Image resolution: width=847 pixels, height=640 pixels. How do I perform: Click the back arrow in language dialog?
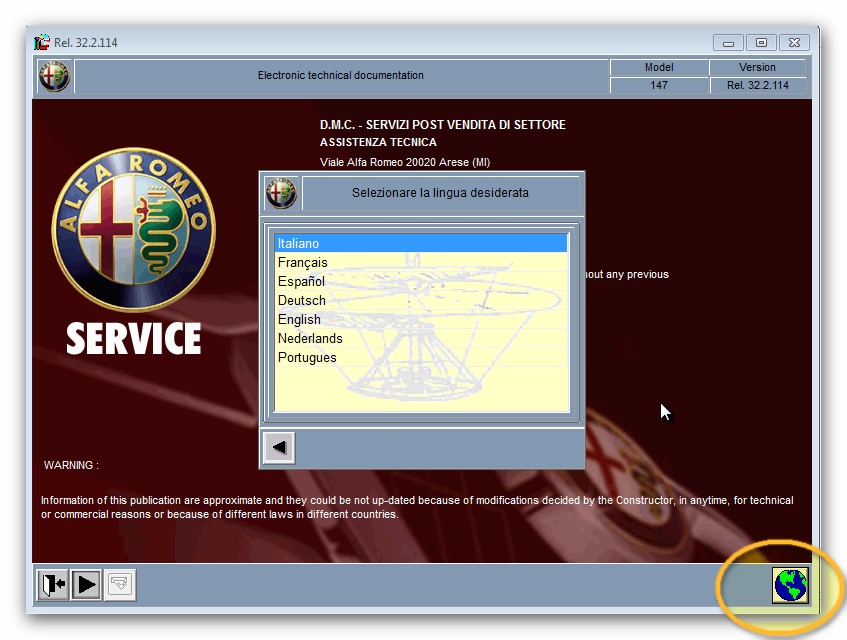(x=279, y=448)
